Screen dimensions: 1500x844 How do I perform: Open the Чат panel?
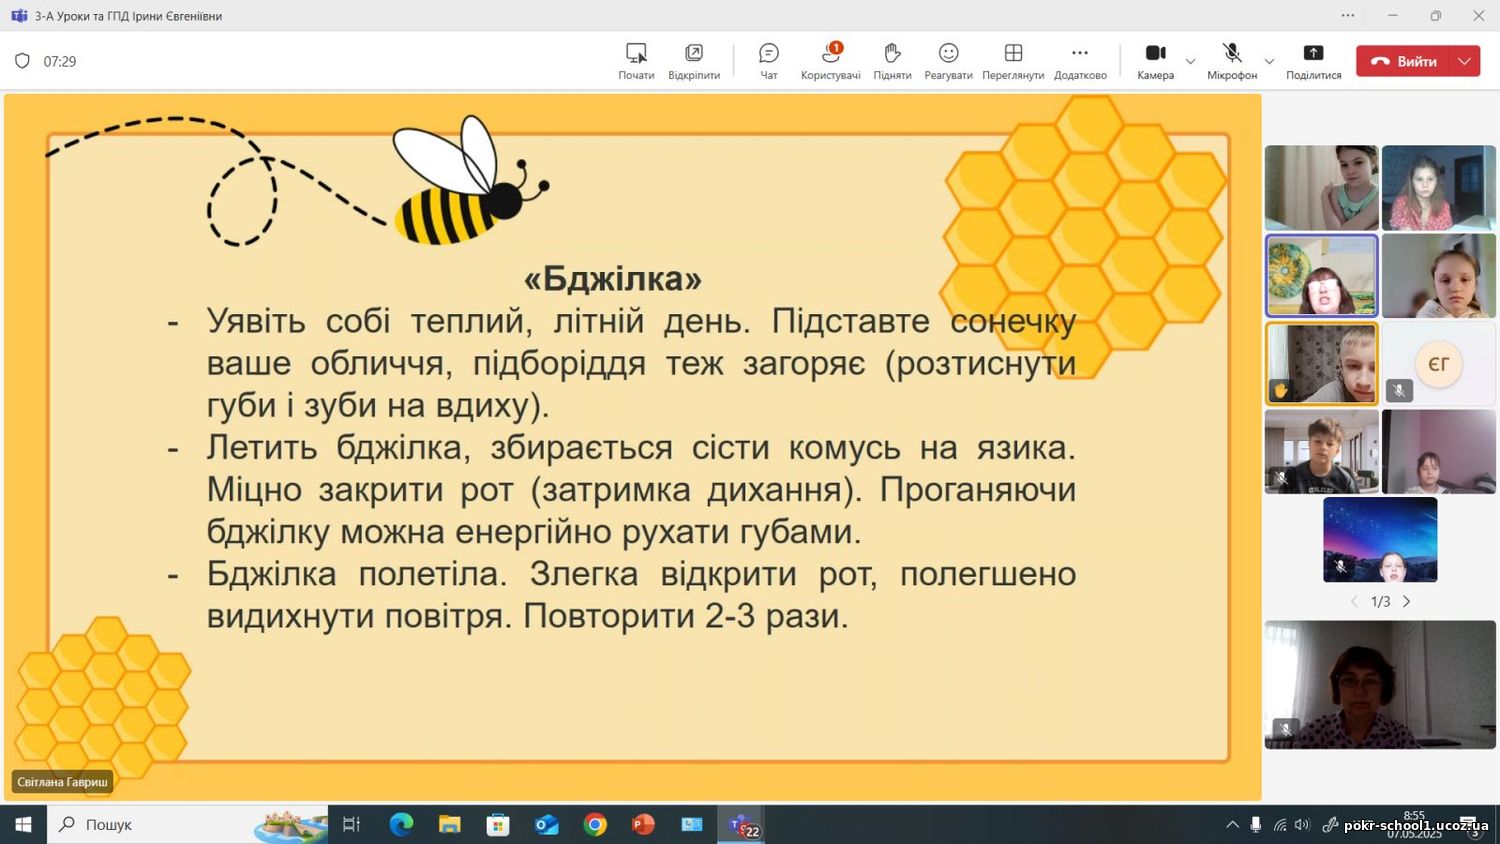[768, 60]
